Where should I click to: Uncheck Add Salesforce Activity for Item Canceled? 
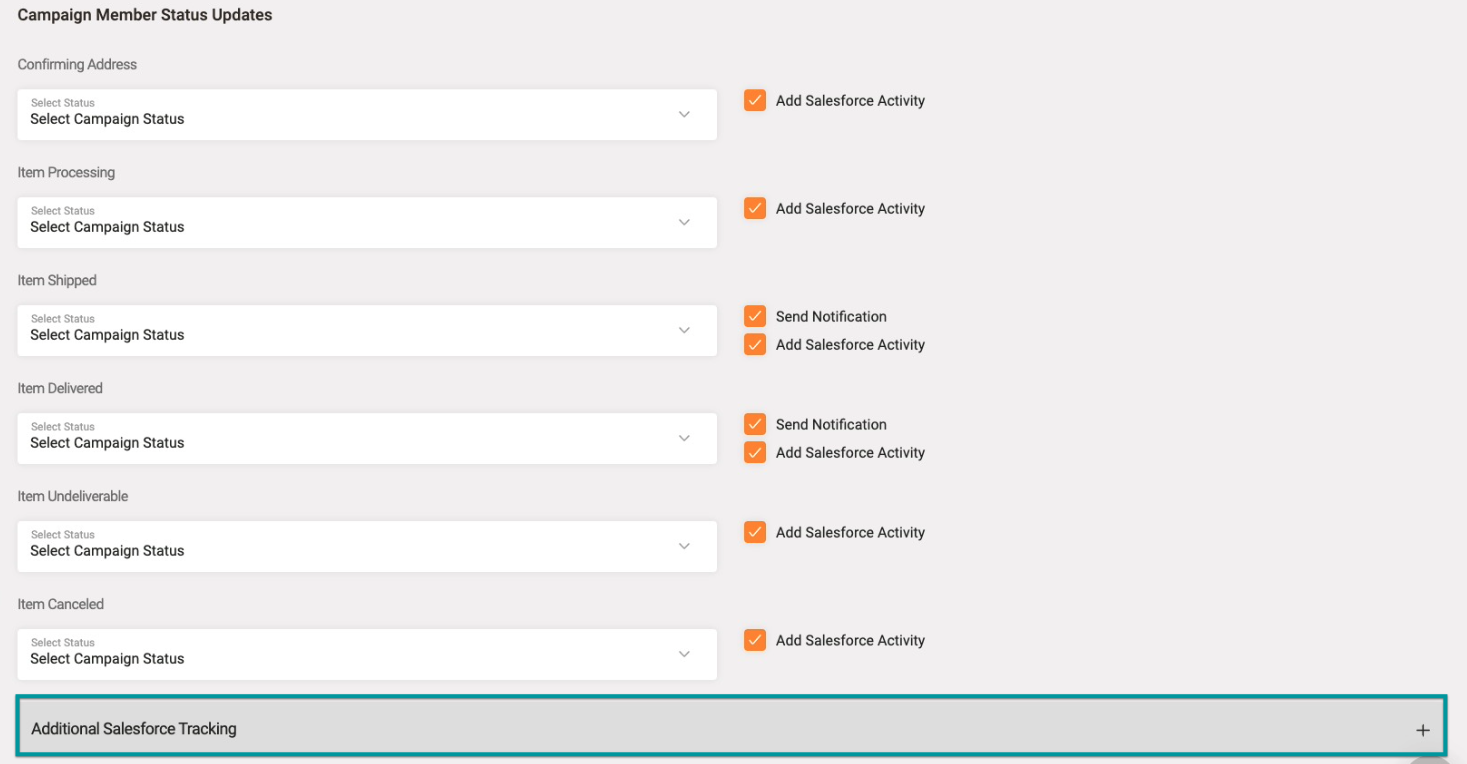[755, 641]
